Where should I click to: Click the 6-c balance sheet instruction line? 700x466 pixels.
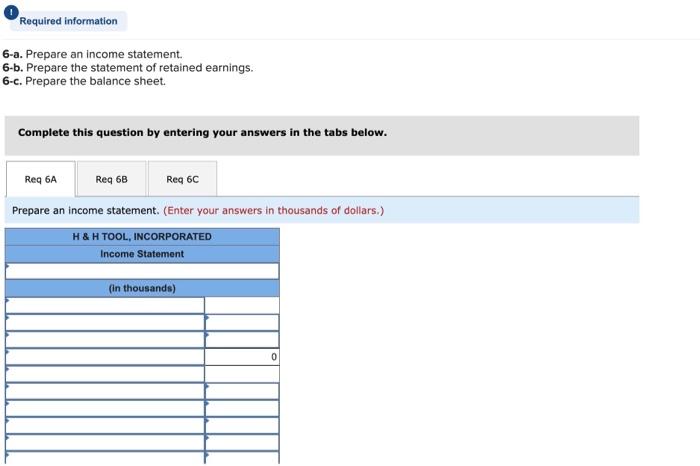tap(84, 81)
